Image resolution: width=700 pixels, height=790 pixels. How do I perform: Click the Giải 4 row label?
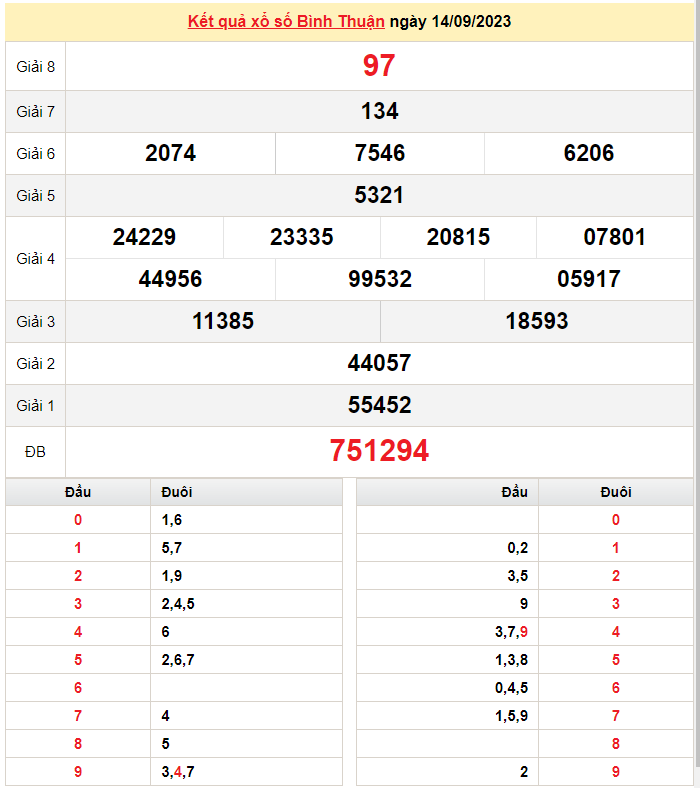point(35,258)
